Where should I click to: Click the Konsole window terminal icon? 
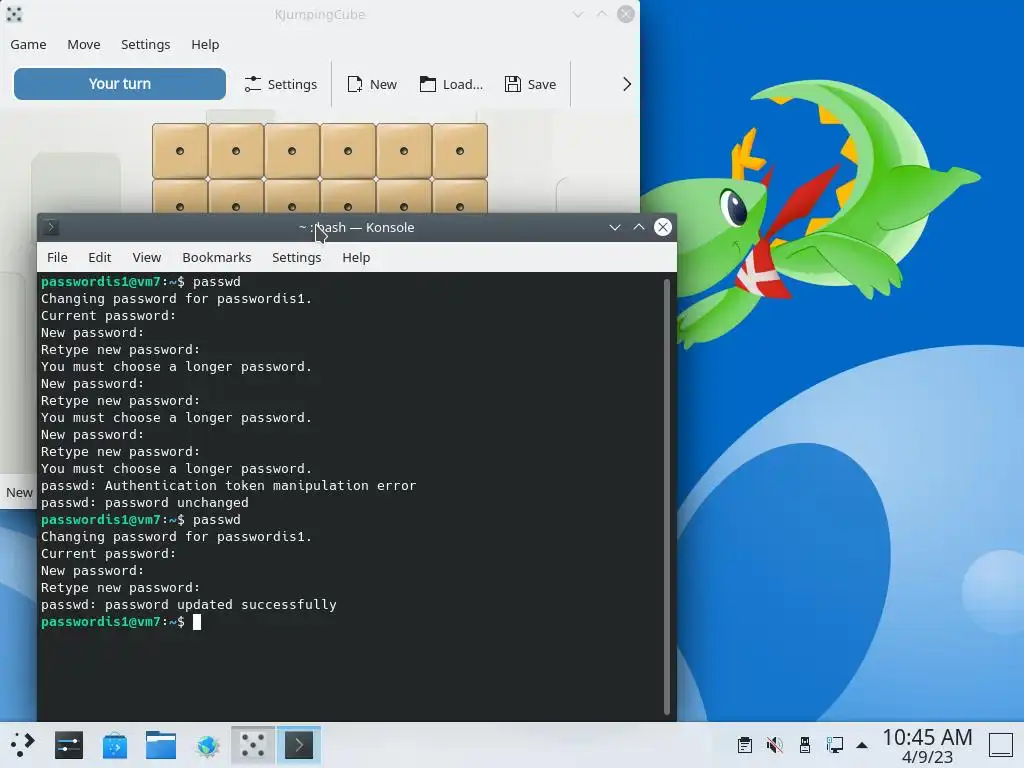51,227
